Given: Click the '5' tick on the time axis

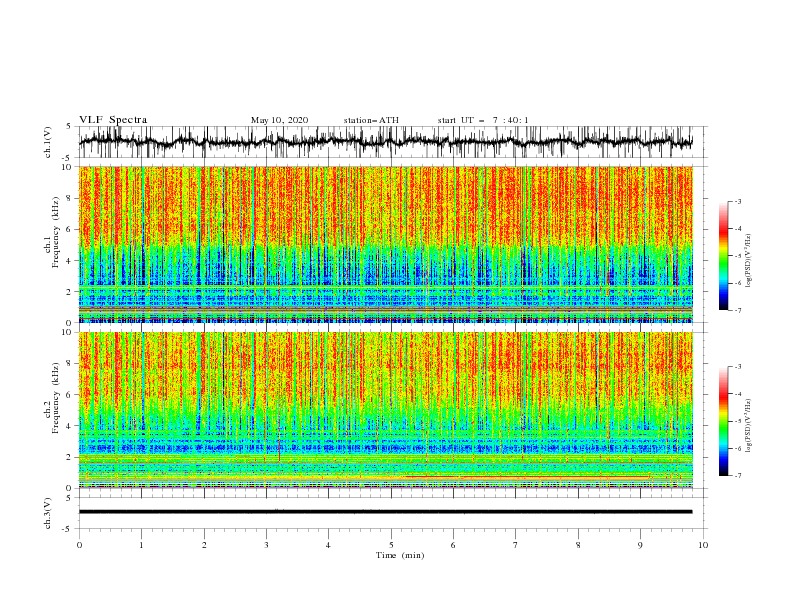Looking at the screenshot, I should (391, 545).
